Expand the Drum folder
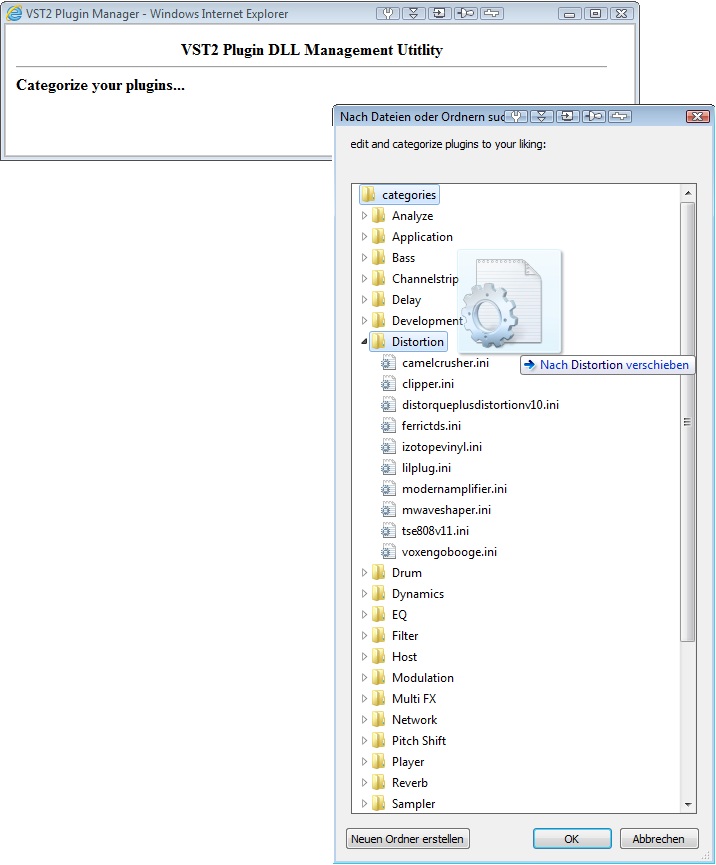Viewport: 716px width, 865px height. pos(364,573)
